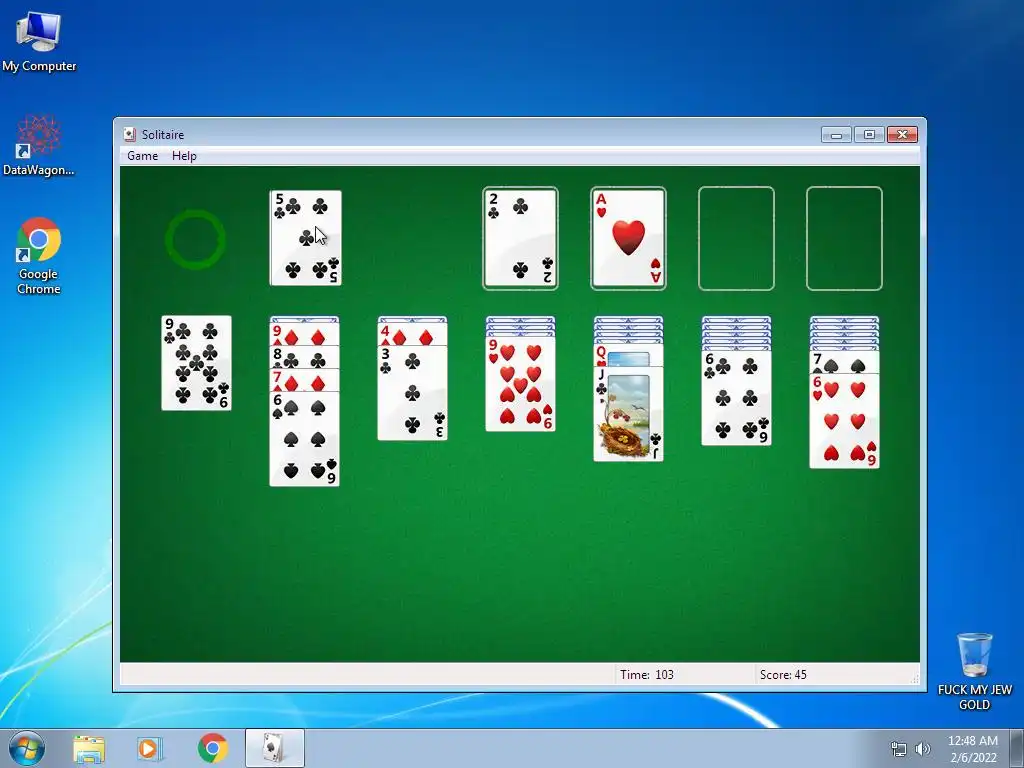Image resolution: width=1024 pixels, height=768 pixels.
Task: Open the Help menu
Action: [184, 155]
